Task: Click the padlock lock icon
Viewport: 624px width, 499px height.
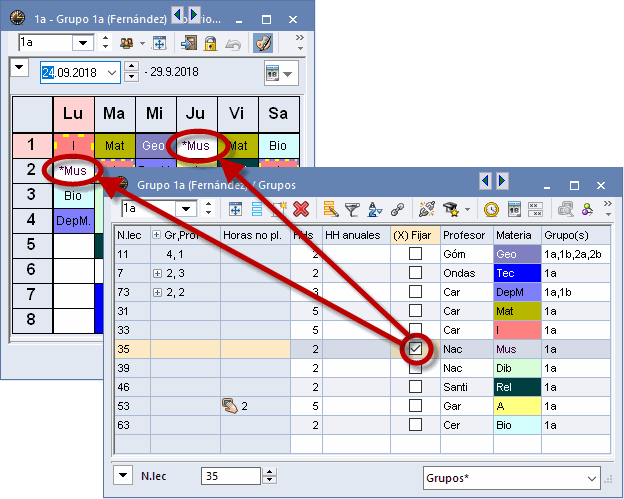Action: 211,43
